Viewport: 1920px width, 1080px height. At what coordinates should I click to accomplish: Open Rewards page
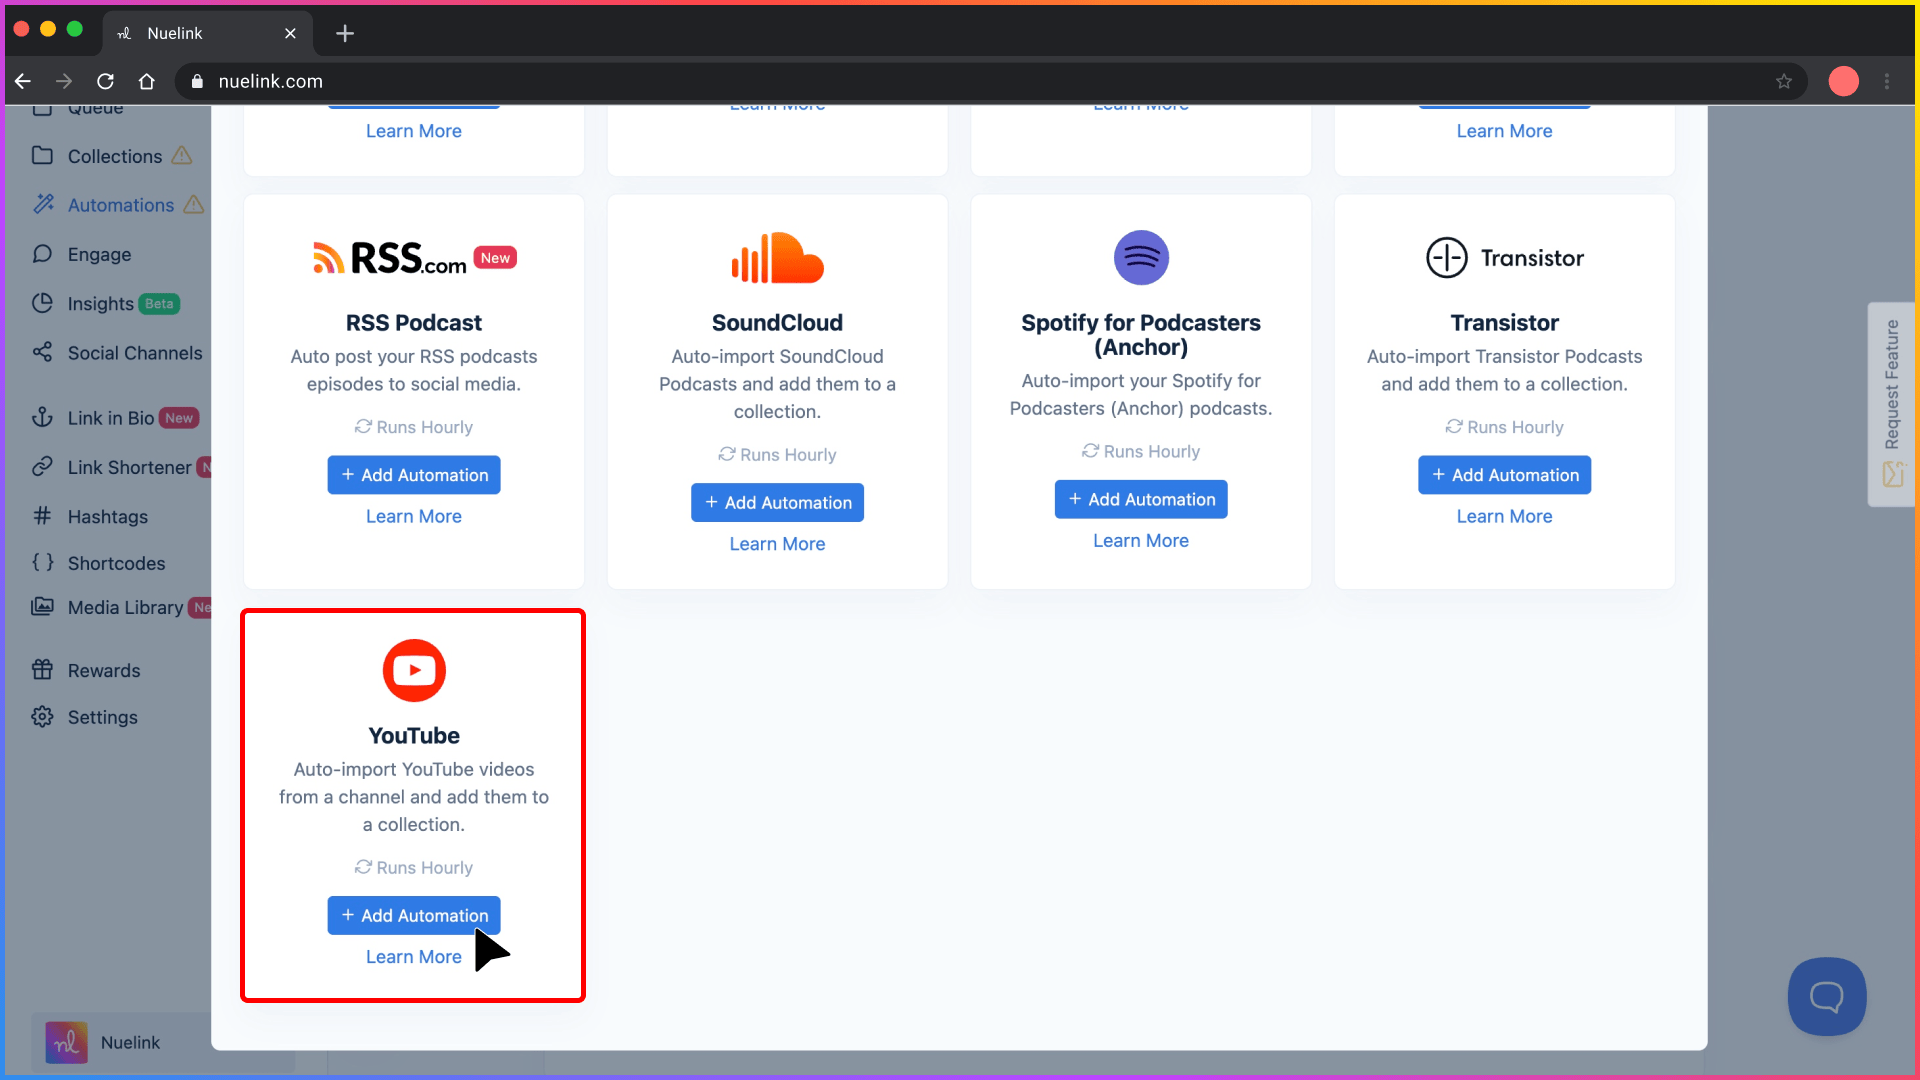[x=103, y=670]
